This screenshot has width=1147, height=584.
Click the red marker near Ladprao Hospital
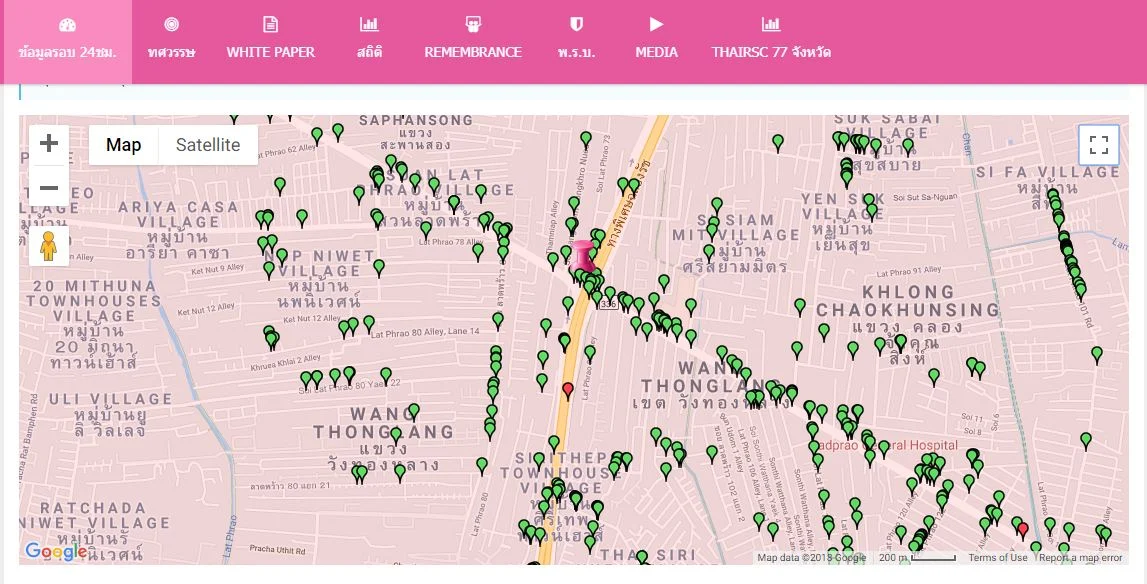[568, 389]
